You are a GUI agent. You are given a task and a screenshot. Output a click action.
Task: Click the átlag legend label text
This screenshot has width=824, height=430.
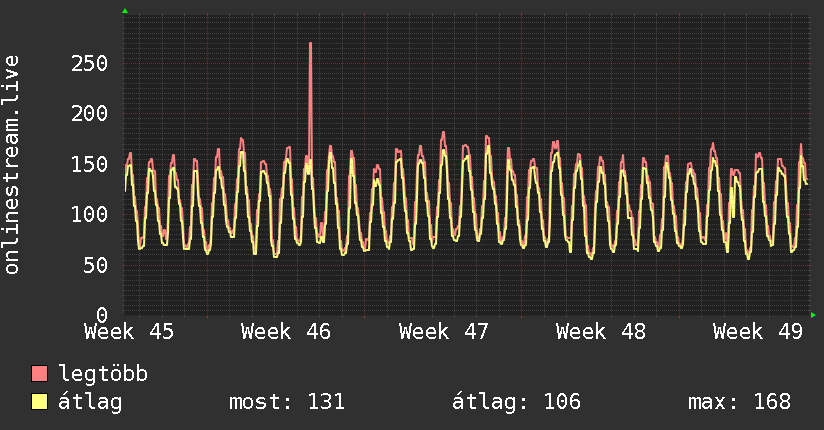point(90,403)
